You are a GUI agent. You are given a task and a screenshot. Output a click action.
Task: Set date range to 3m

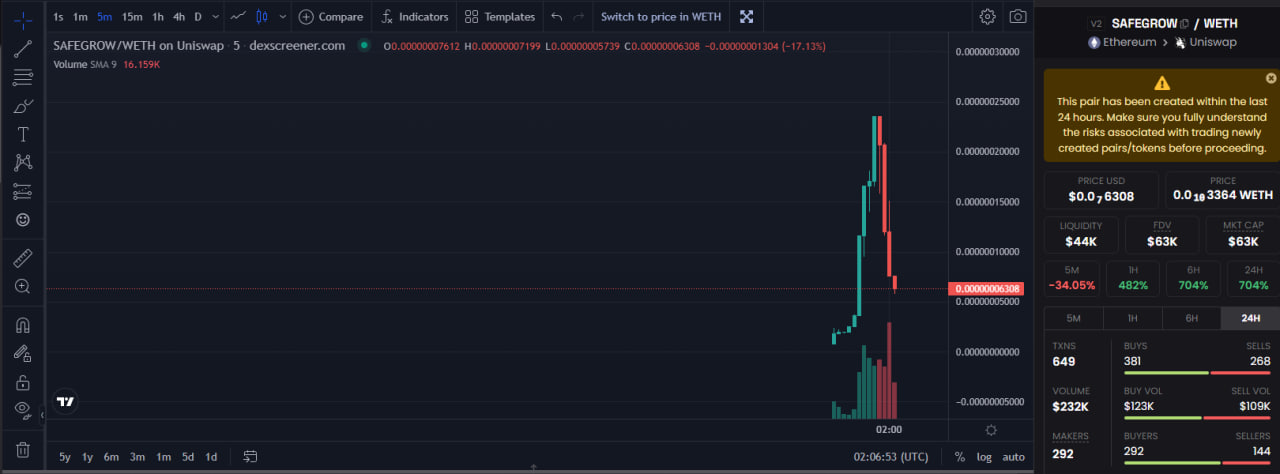pyautogui.click(x=137, y=457)
